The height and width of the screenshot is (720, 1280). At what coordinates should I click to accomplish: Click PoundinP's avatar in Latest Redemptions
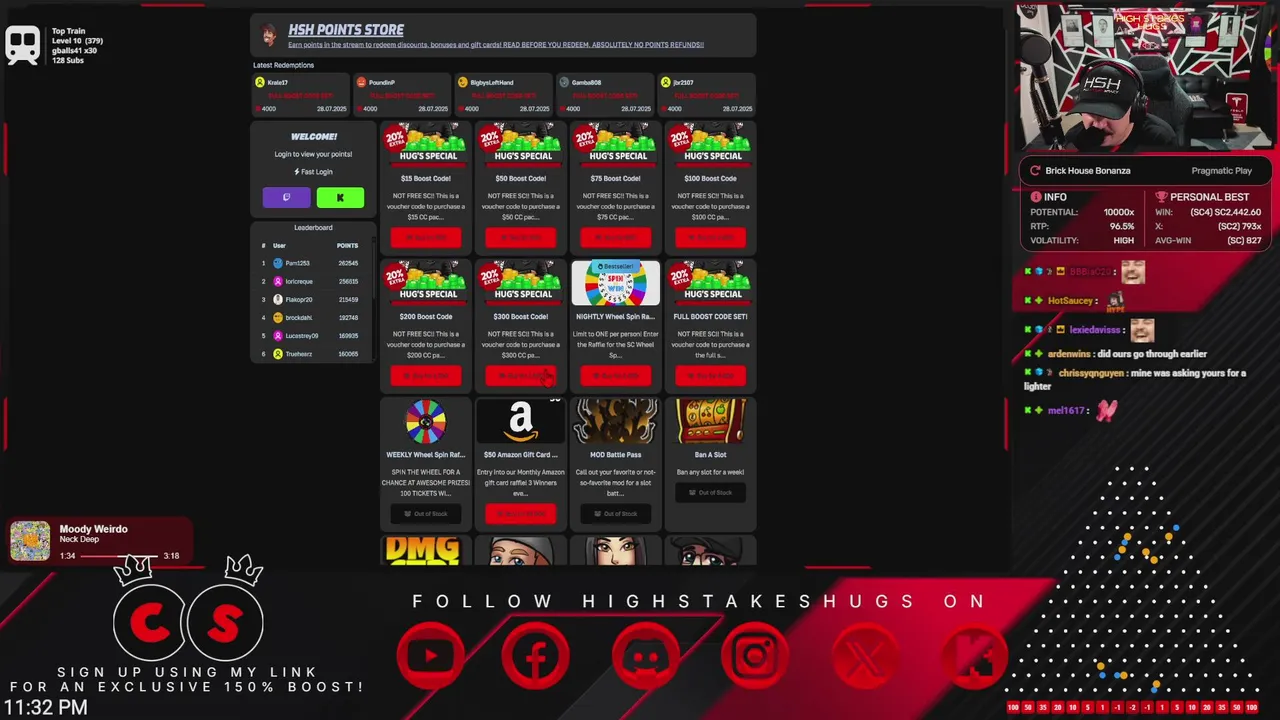361,82
